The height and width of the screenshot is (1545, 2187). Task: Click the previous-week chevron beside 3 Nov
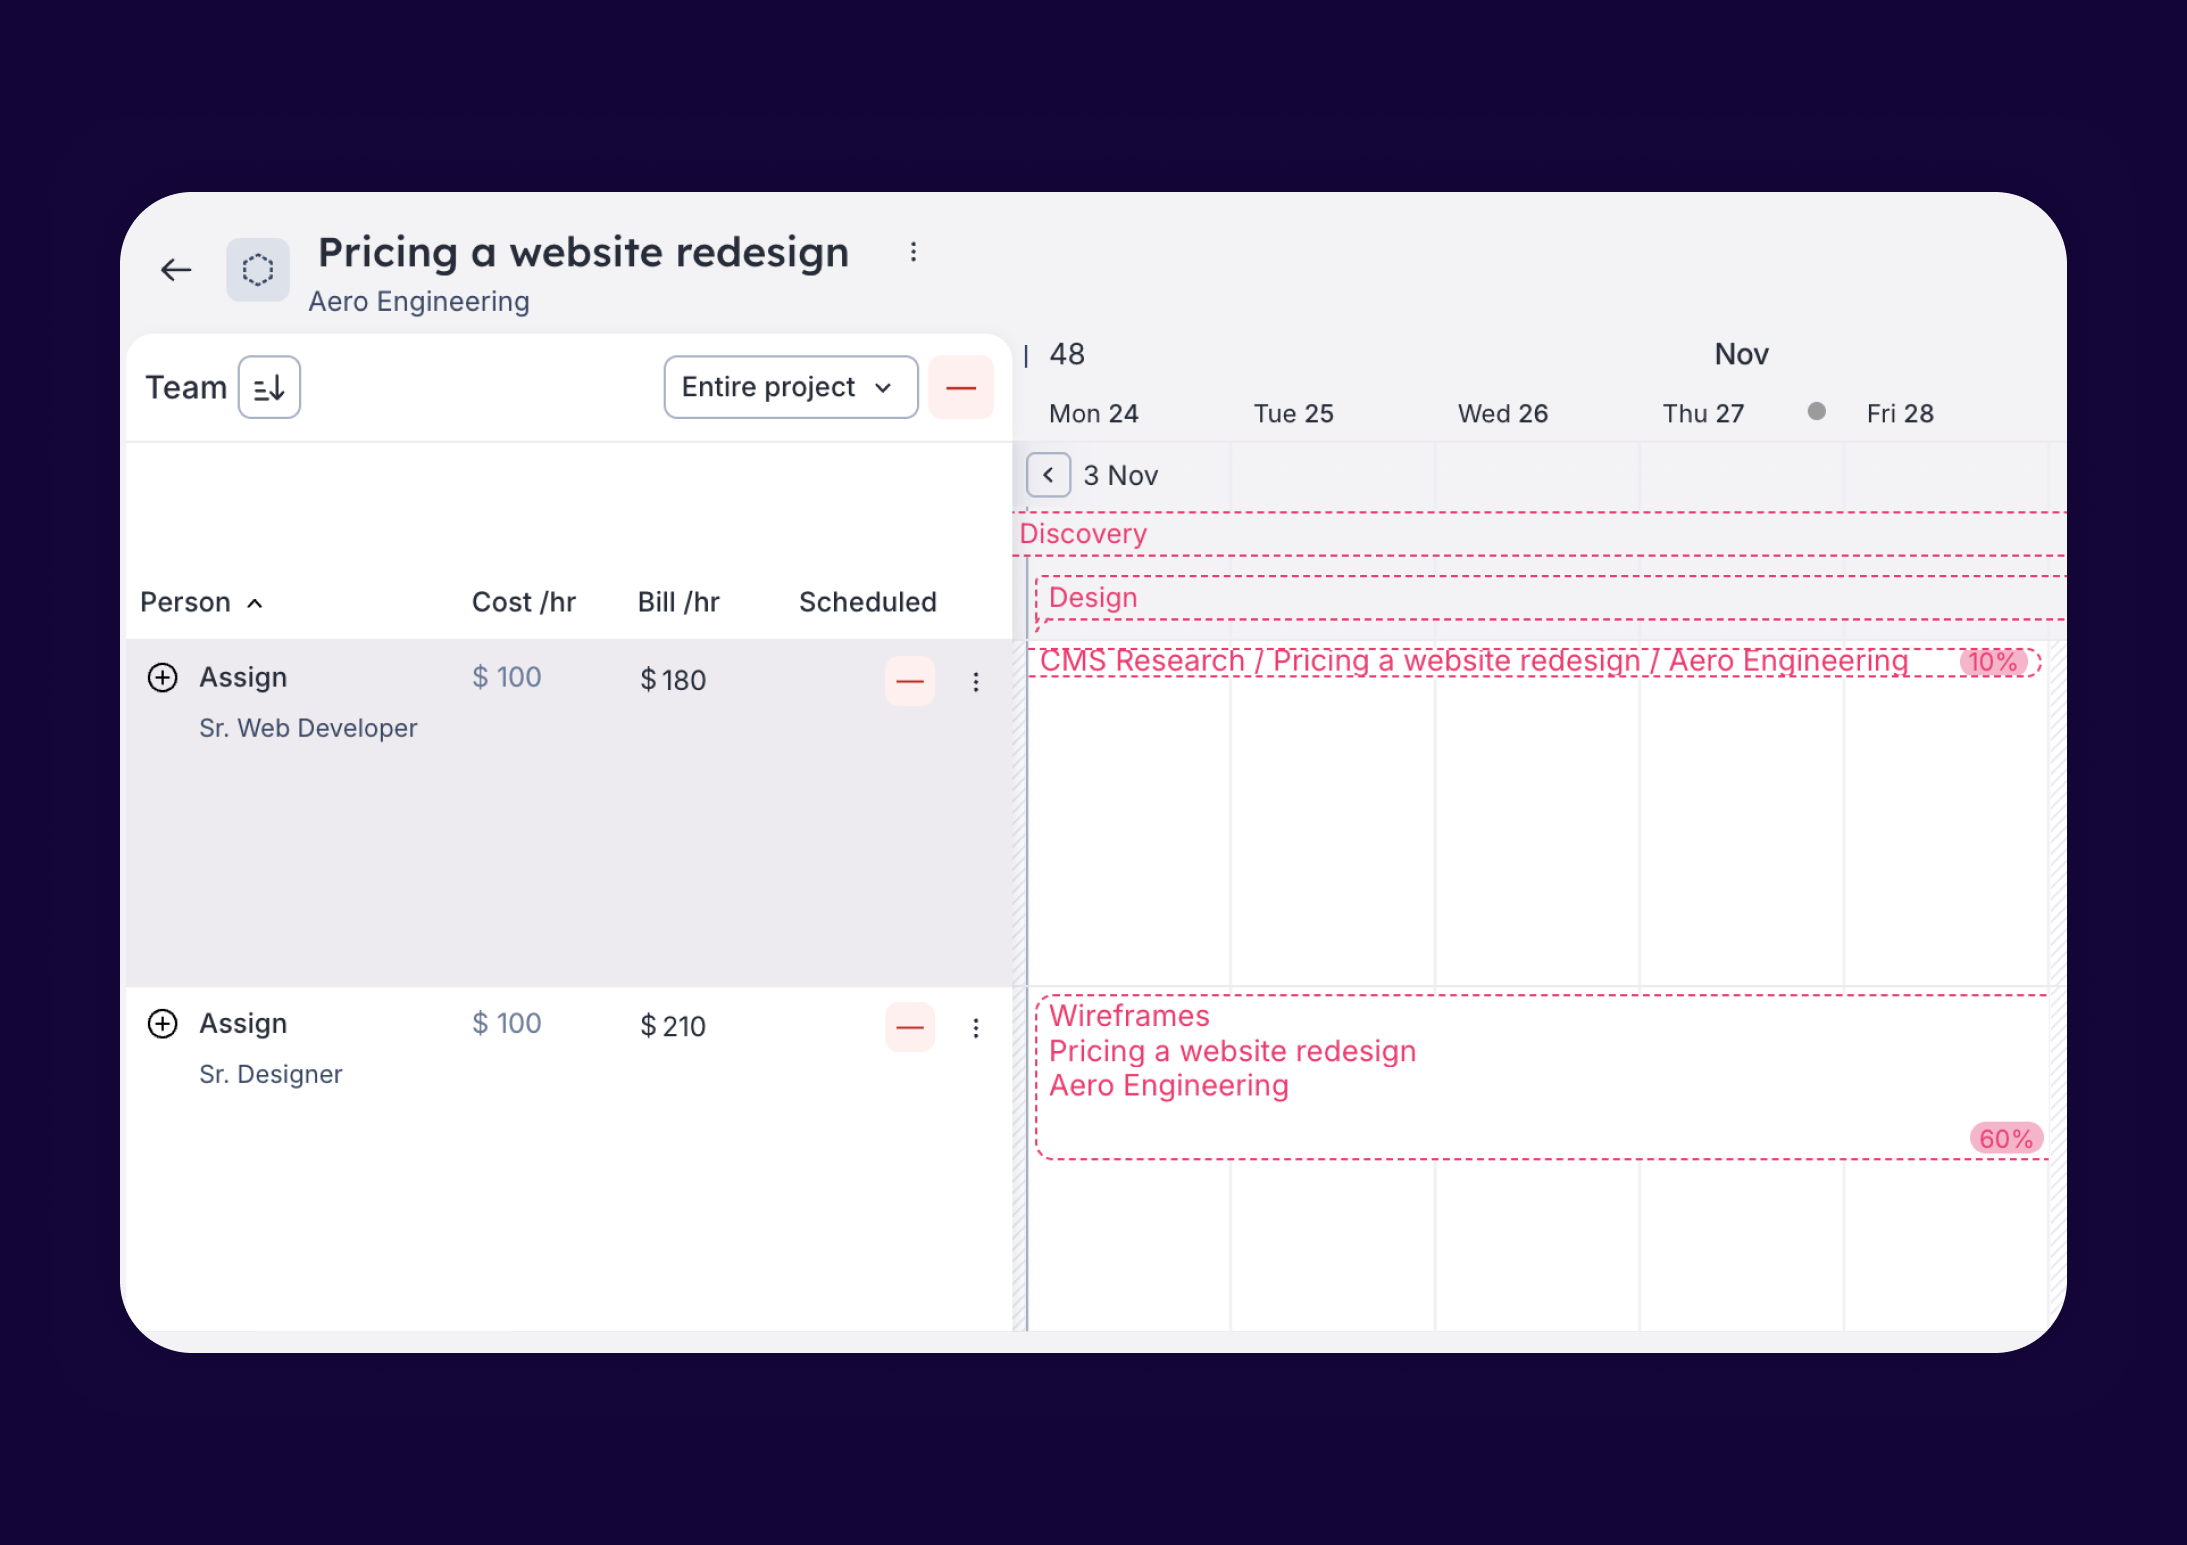pos(1048,475)
